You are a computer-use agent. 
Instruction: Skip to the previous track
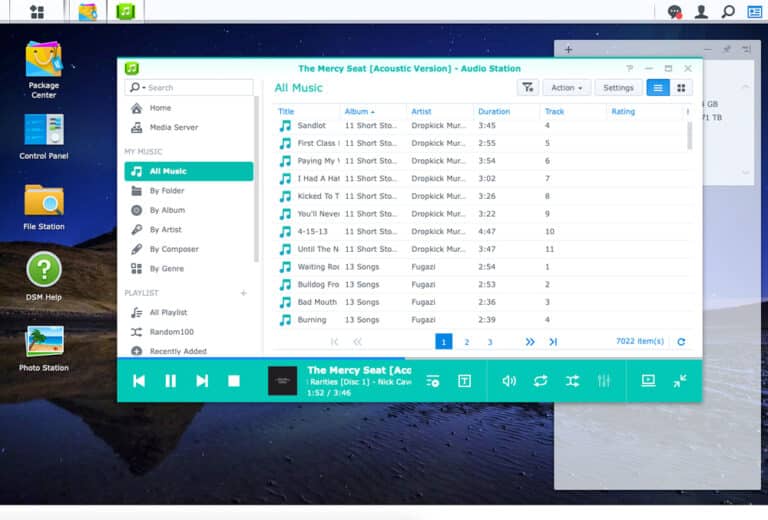[x=139, y=381]
